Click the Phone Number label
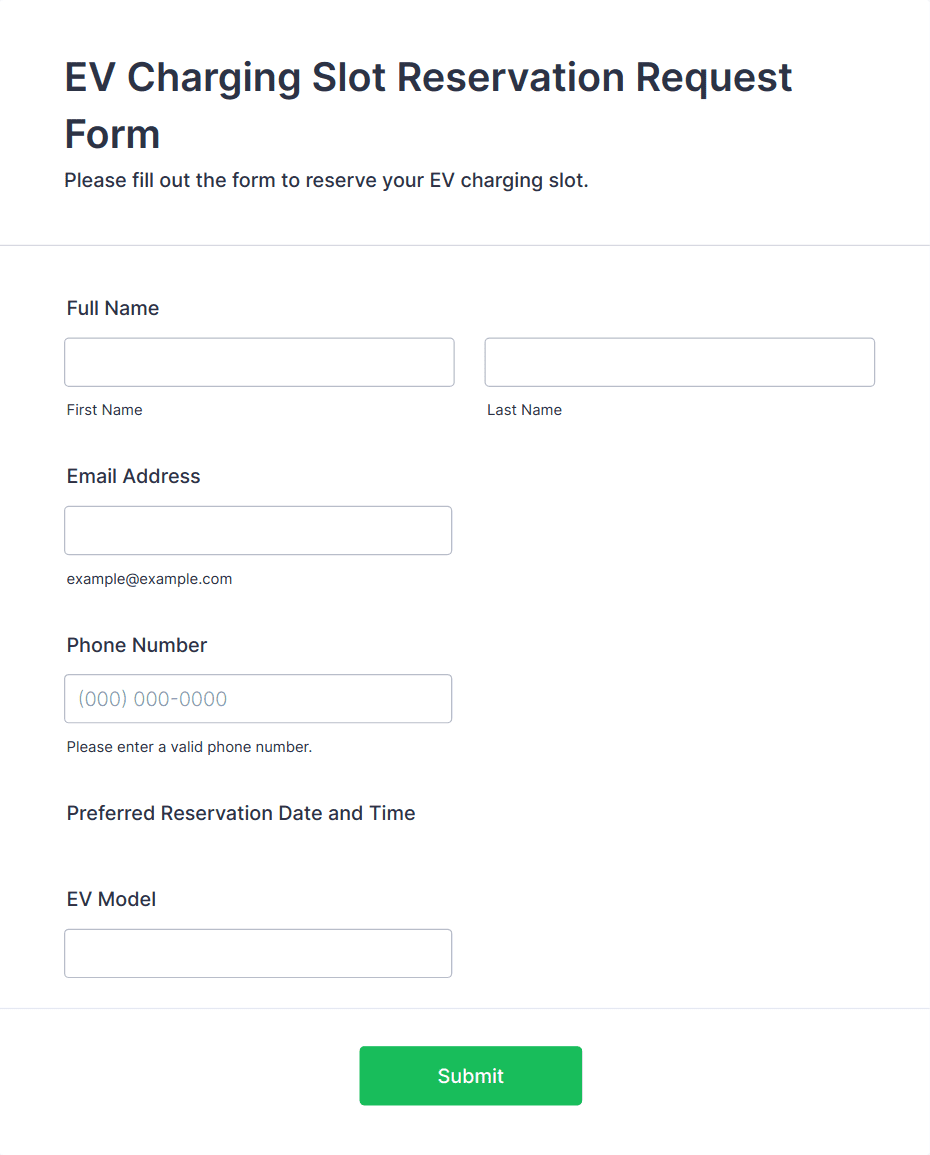The width and height of the screenshot is (930, 1155). coord(137,645)
